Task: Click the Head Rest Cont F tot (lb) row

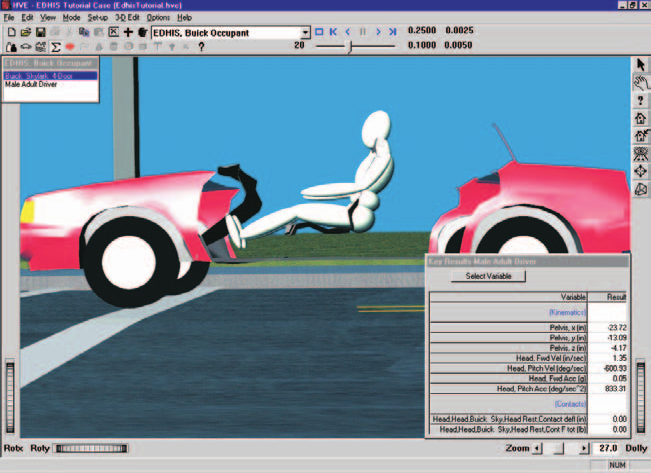Action: pyautogui.click(x=529, y=429)
